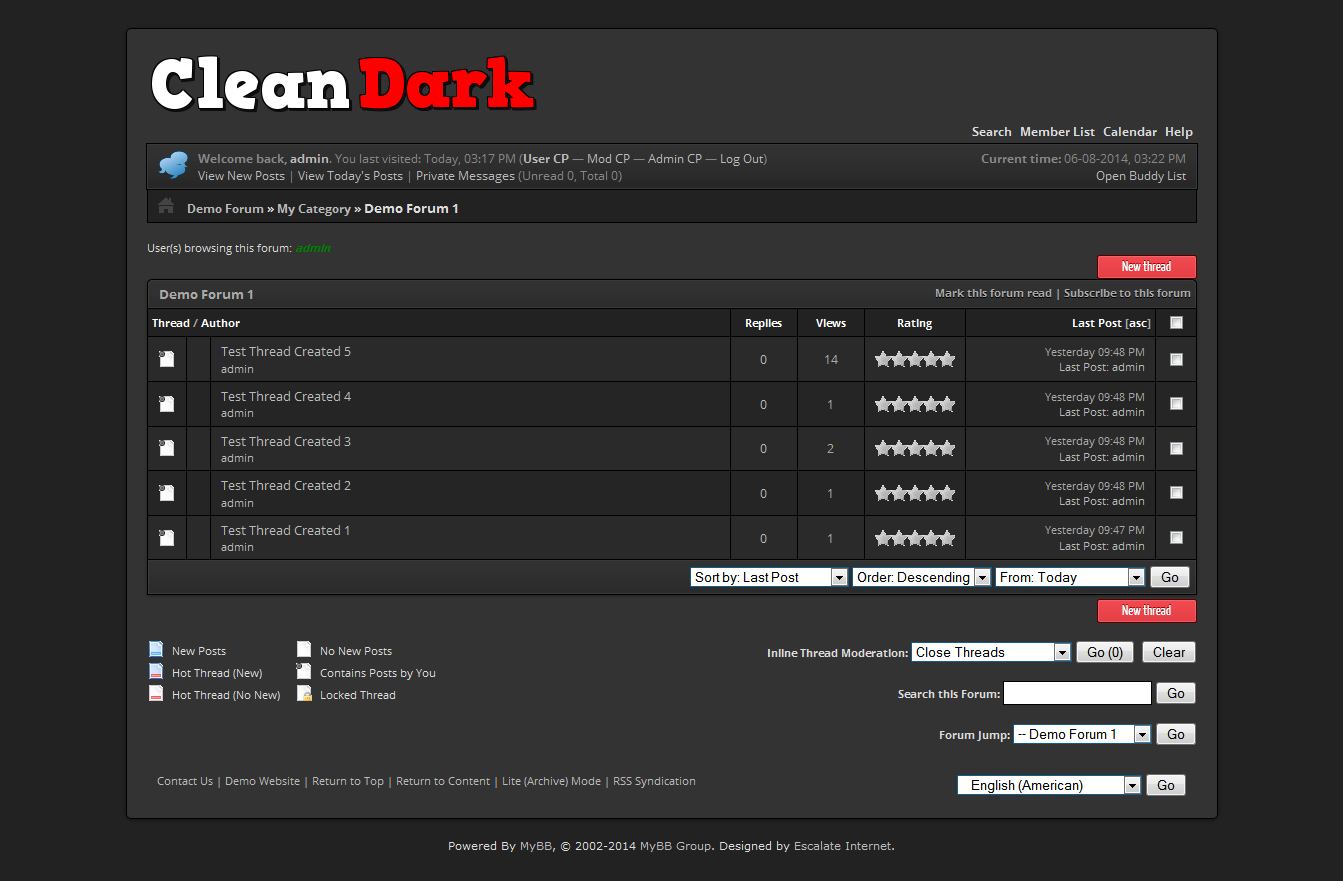Click the Search this Forum input field
1343x881 pixels.
(x=1077, y=693)
